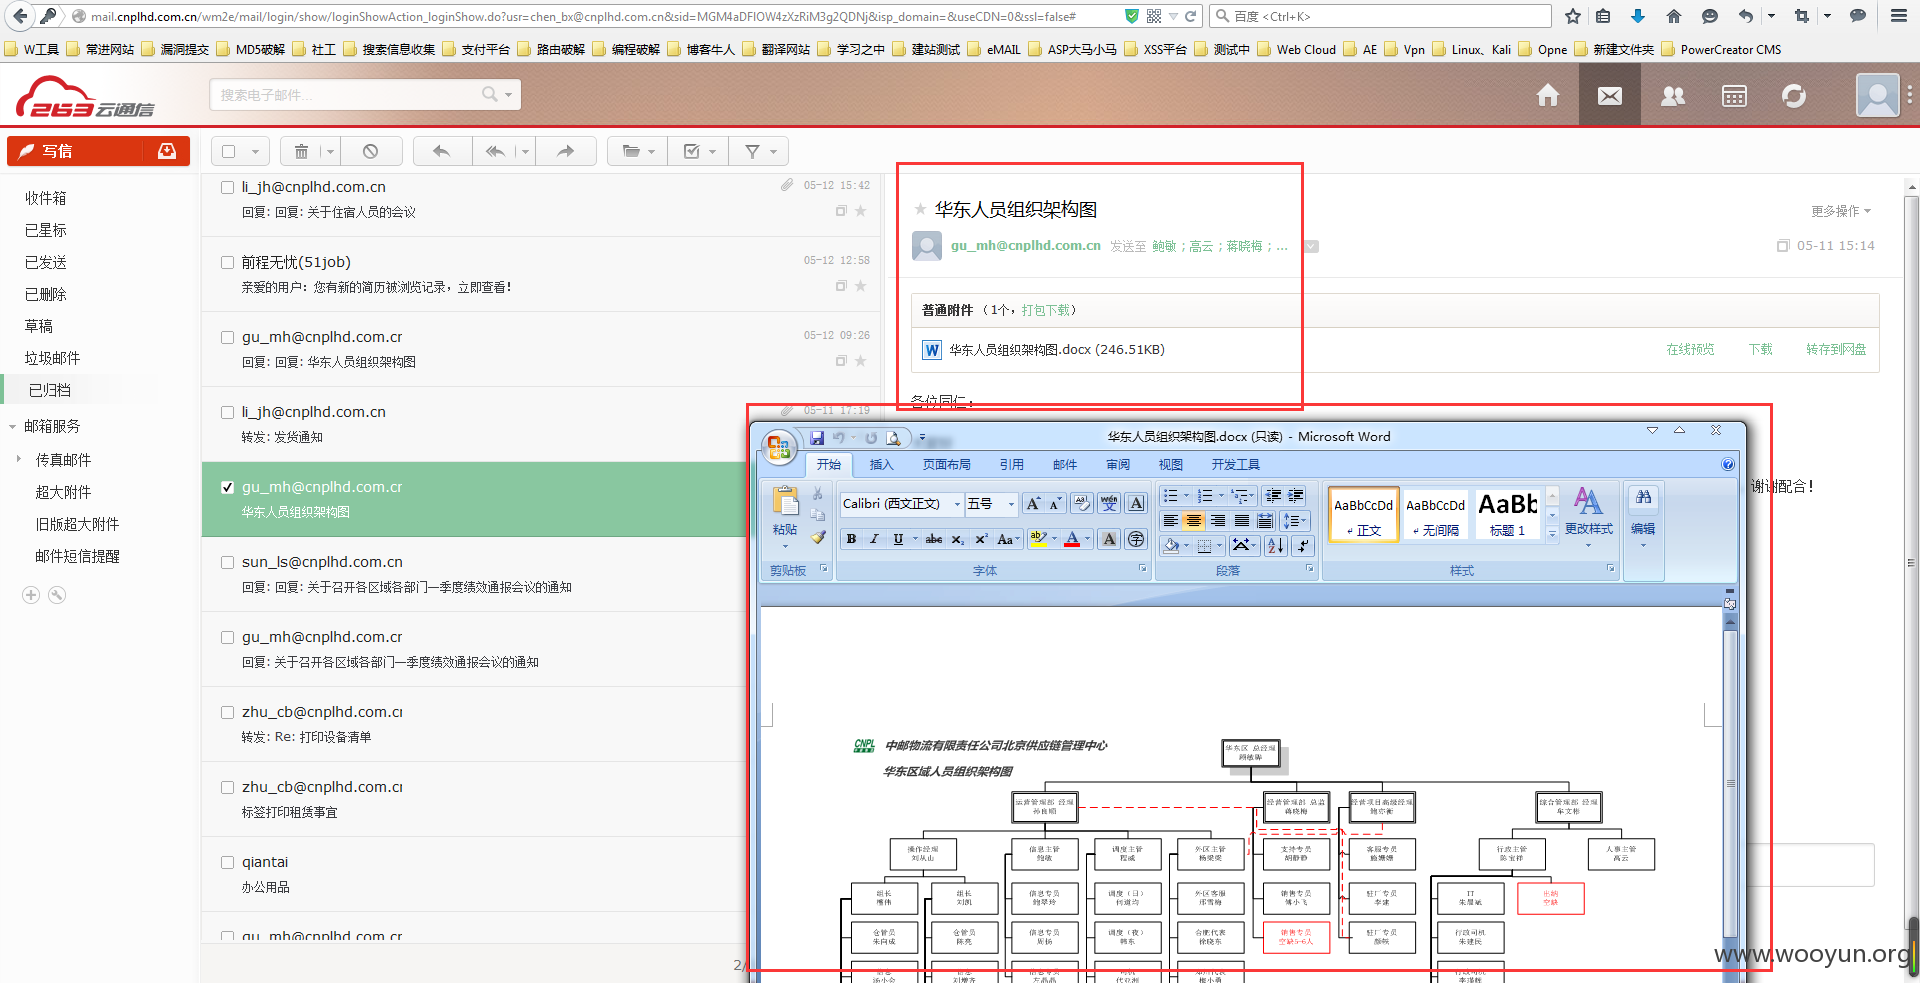Click the forward arrow icon in mail toolbar

click(x=565, y=151)
